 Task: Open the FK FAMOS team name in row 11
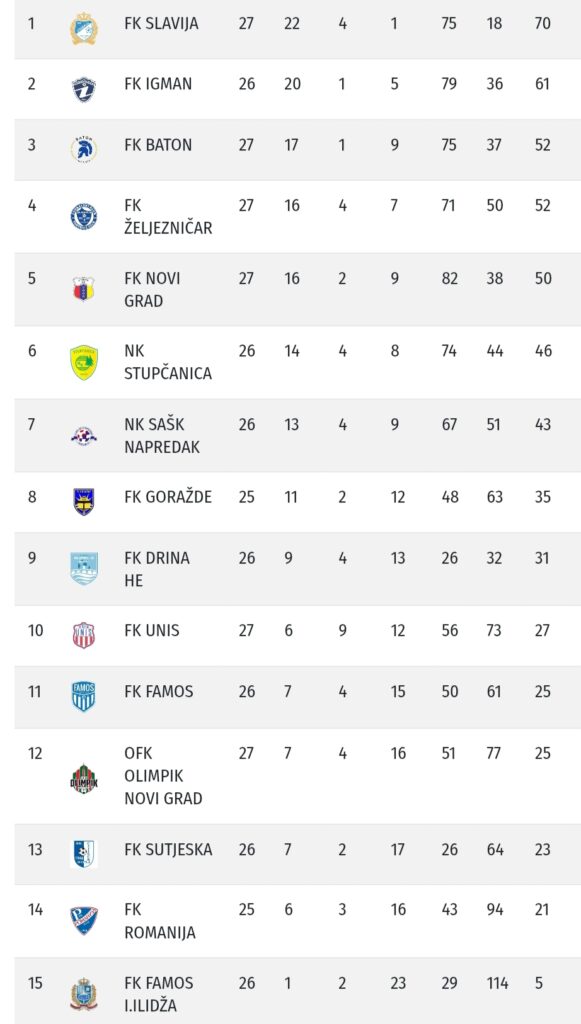159,692
